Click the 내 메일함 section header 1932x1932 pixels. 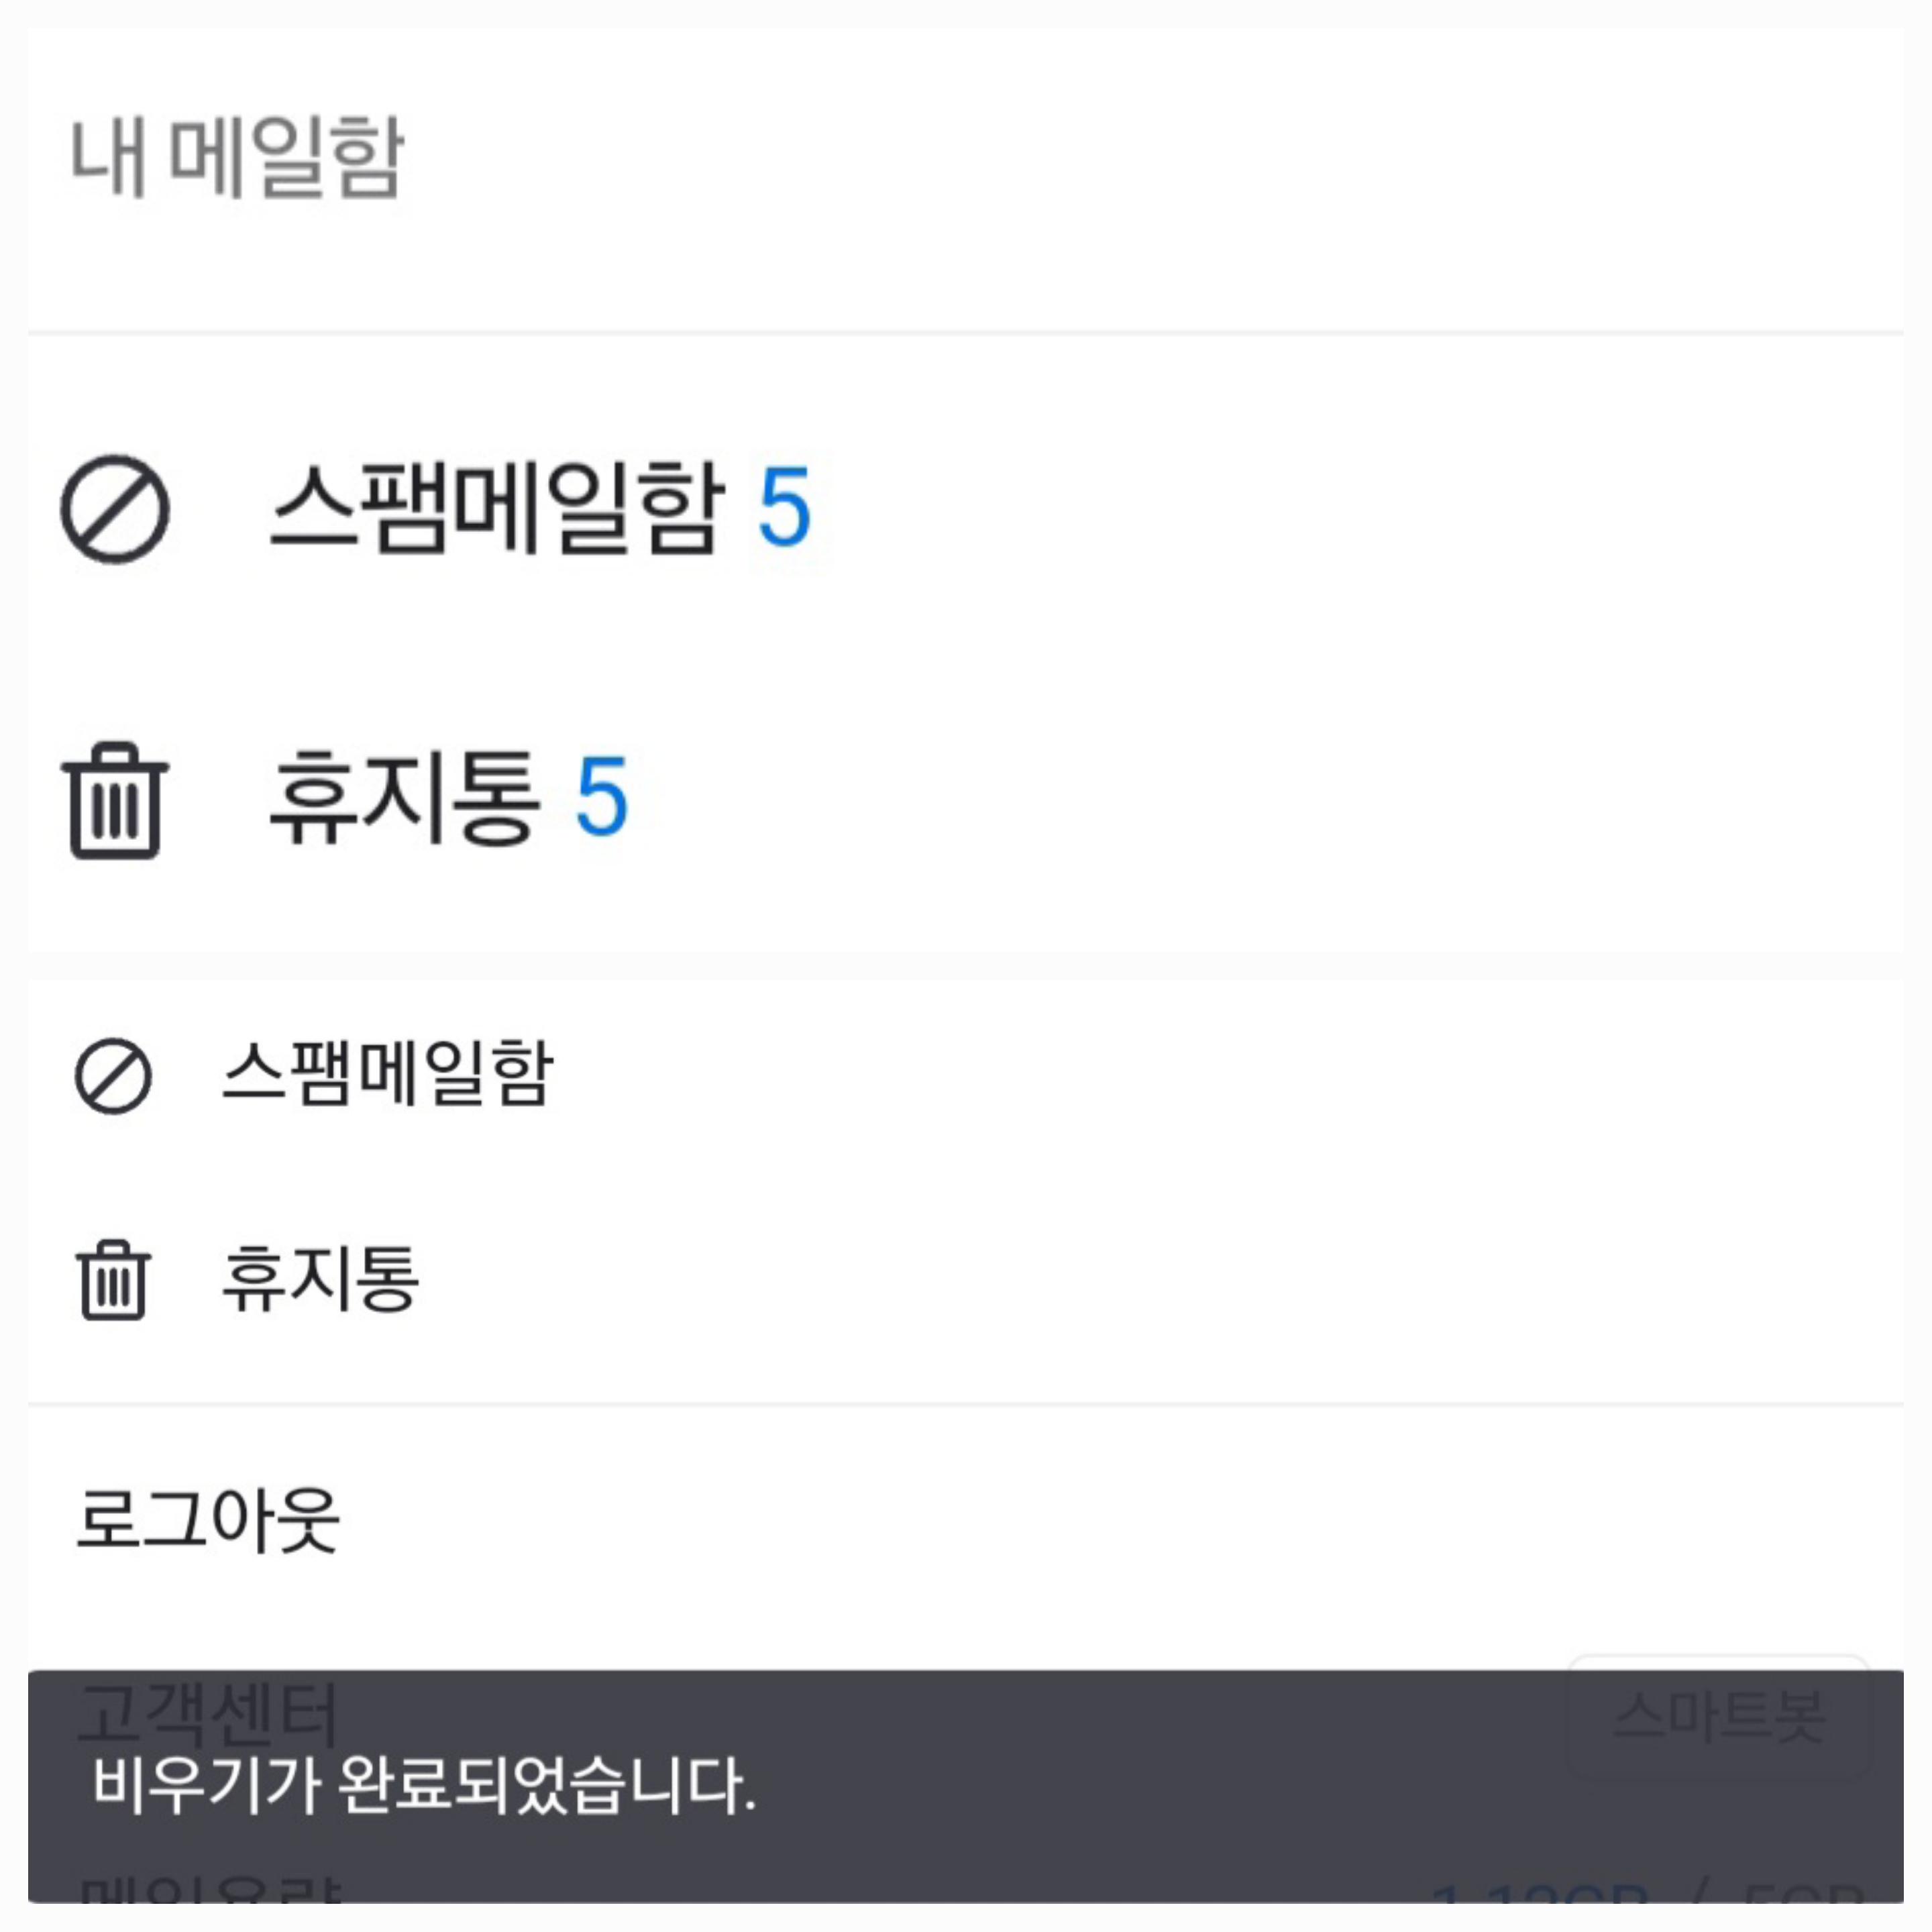click(237, 158)
